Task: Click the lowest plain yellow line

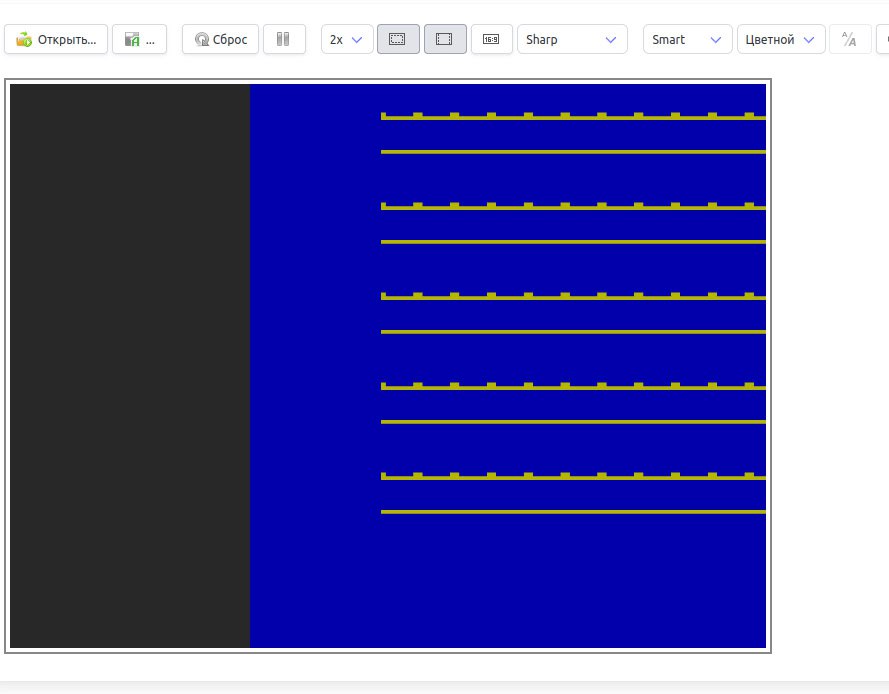Action: coord(573,512)
